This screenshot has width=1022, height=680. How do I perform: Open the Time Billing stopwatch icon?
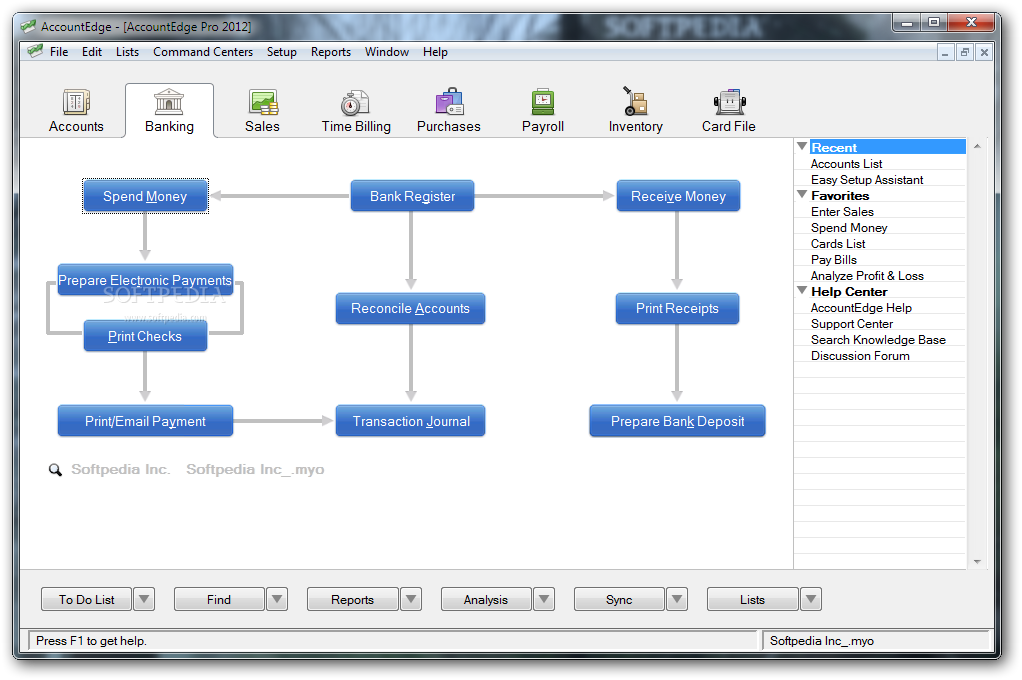[x=355, y=102]
